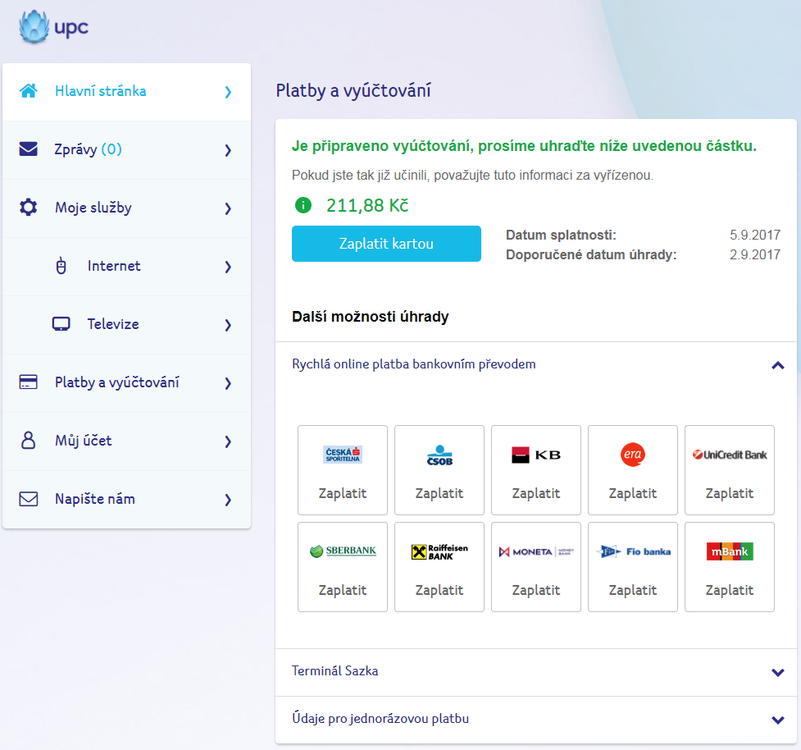Open the Hlavní stránka menu item
The image size is (801, 750).
[127, 91]
